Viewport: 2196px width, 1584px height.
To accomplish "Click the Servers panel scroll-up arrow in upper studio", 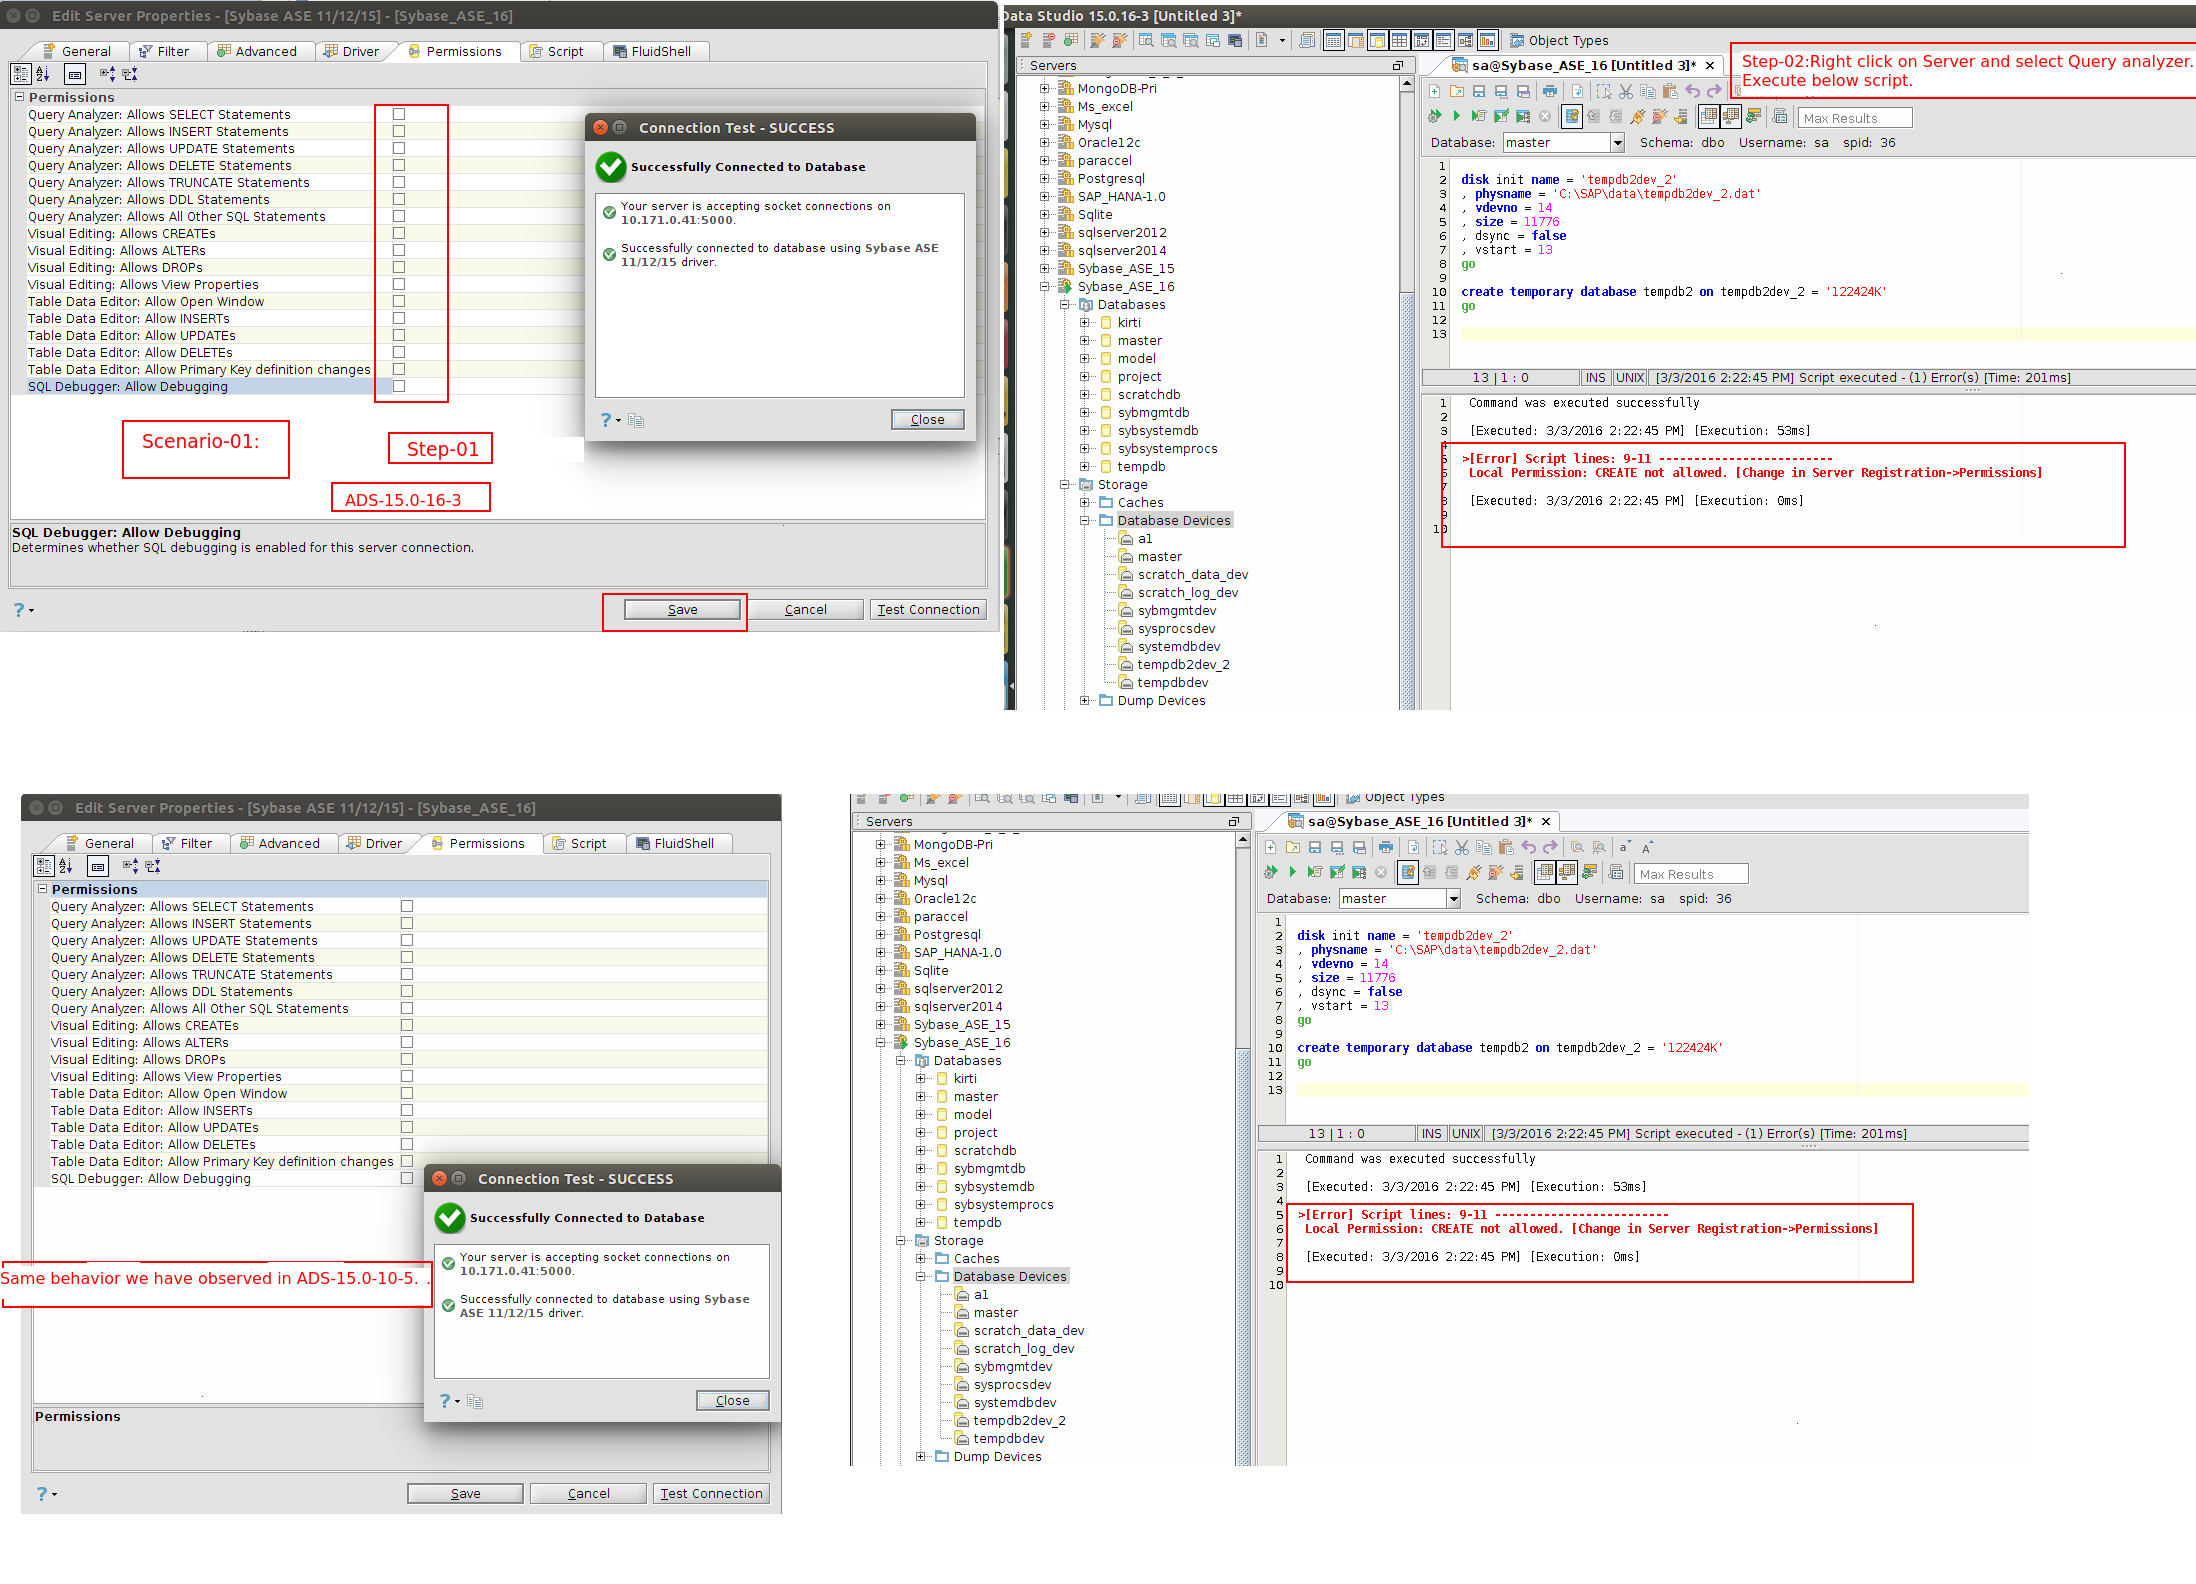I will [x=1407, y=83].
